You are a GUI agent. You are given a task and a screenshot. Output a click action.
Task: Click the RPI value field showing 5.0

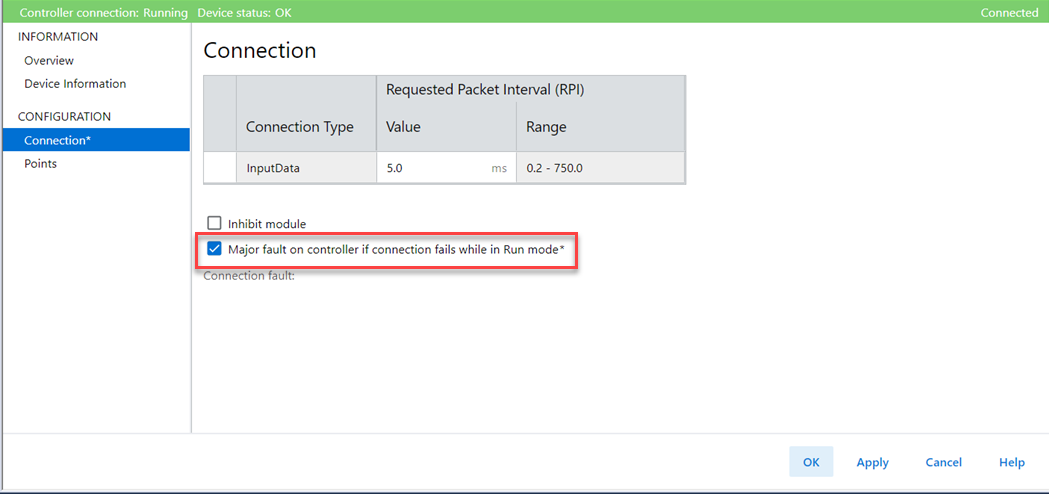point(435,168)
